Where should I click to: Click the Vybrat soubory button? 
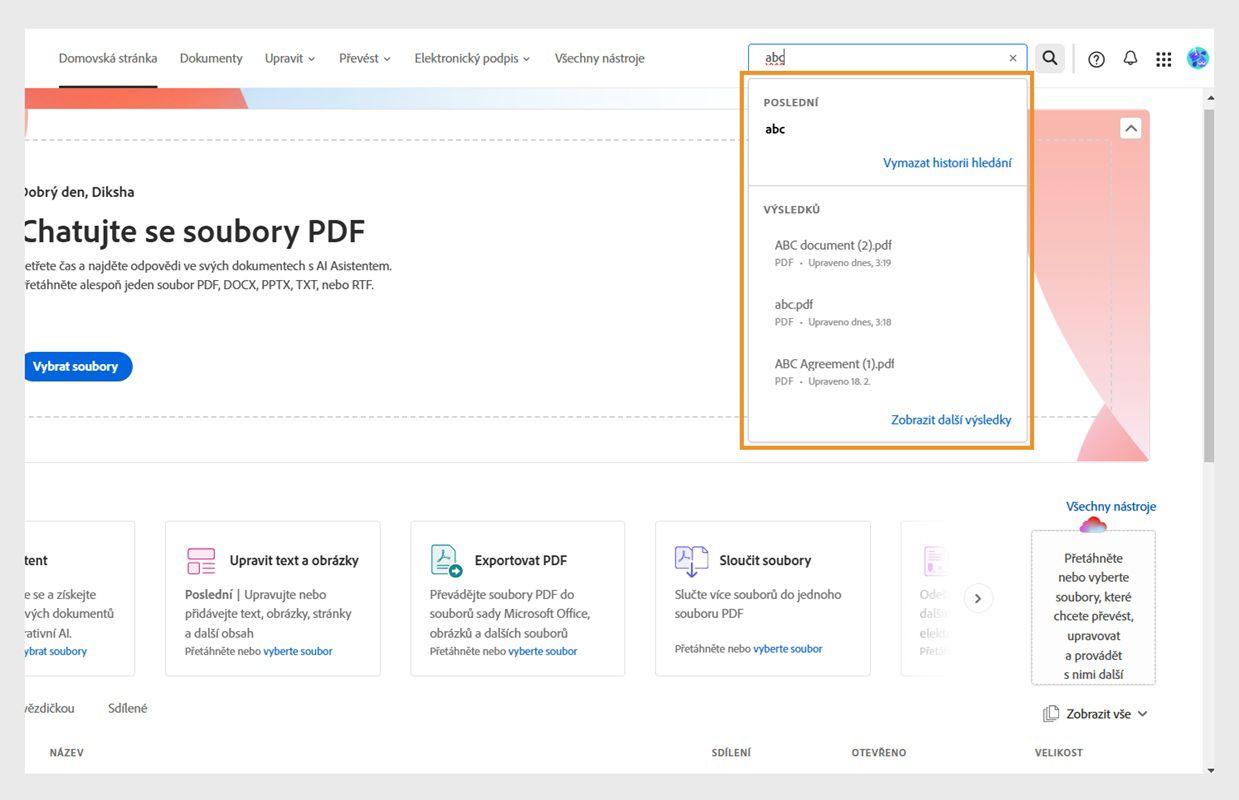tap(75, 367)
